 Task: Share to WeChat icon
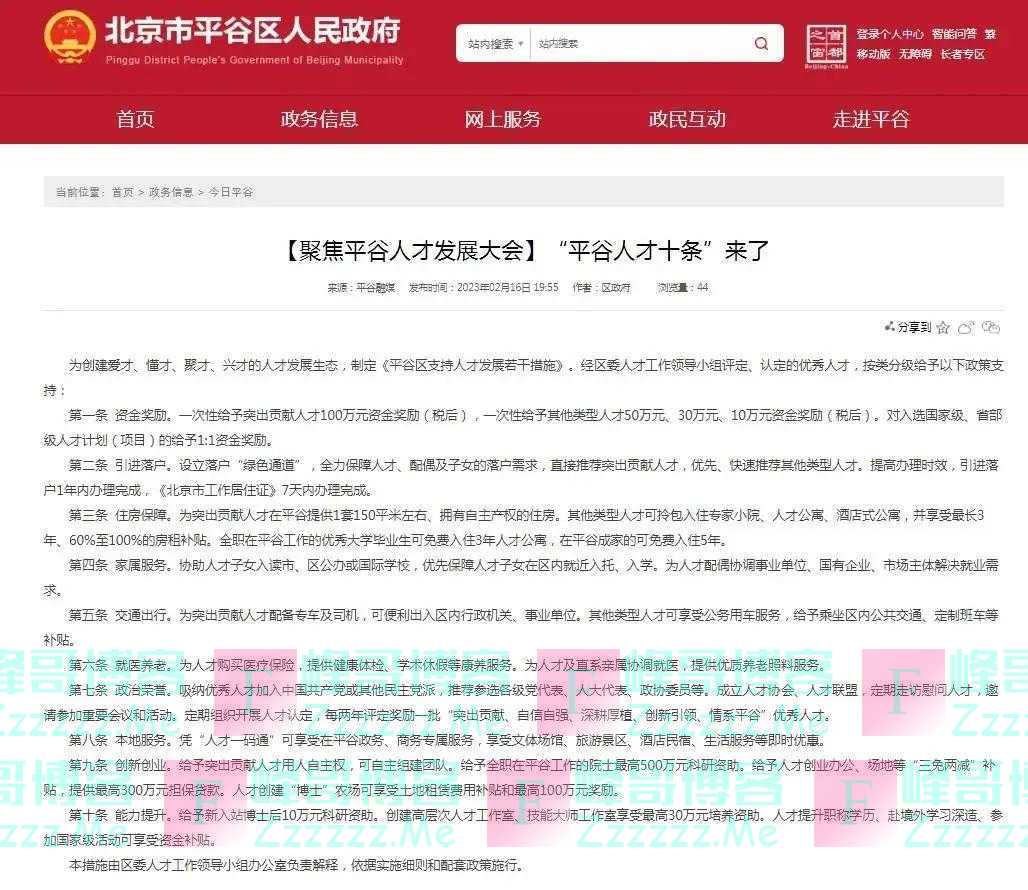(x=991, y=328)
